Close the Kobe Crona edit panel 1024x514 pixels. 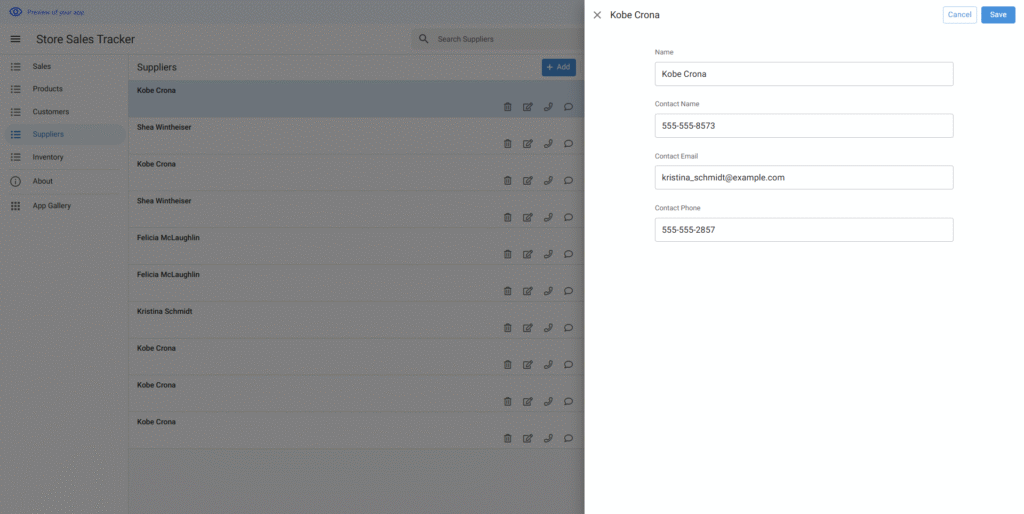[x=597, y=15]
